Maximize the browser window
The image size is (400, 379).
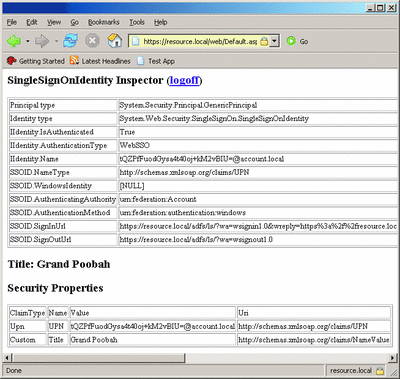tap(380, 8)
